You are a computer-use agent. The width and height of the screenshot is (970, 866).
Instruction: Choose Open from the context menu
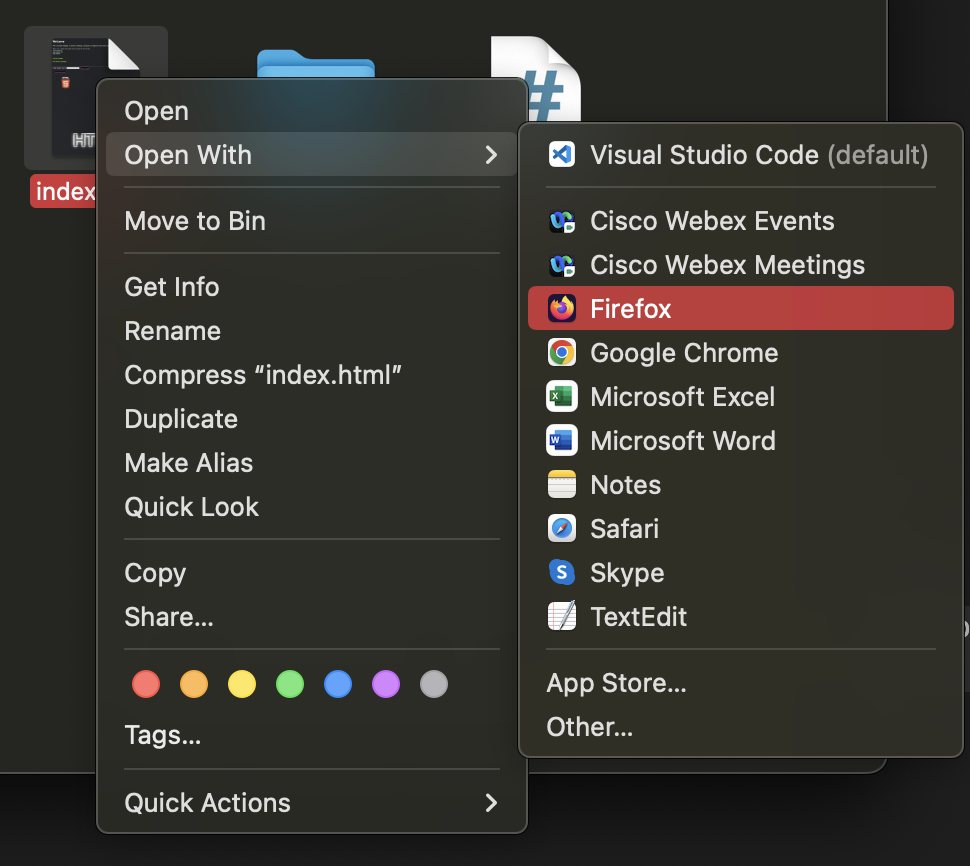point(312,111)
